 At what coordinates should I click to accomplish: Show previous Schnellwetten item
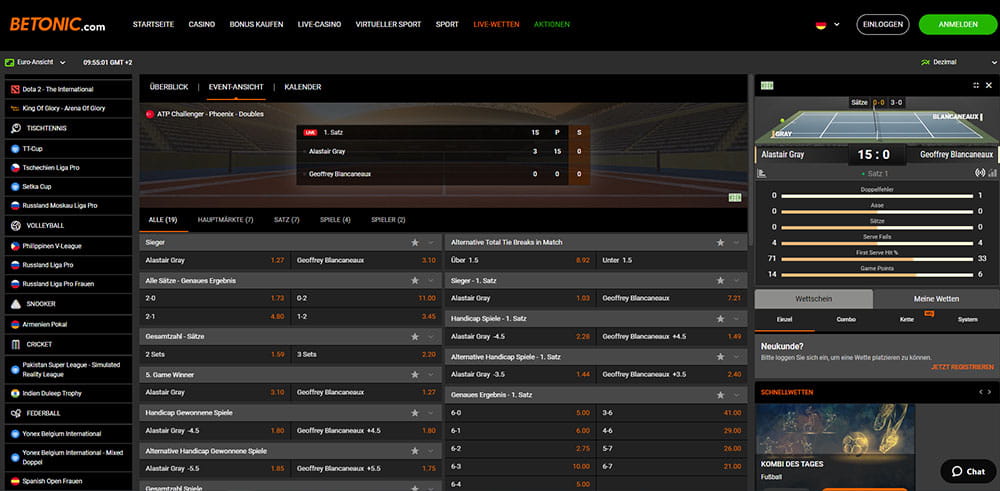[x=981, y=392]
